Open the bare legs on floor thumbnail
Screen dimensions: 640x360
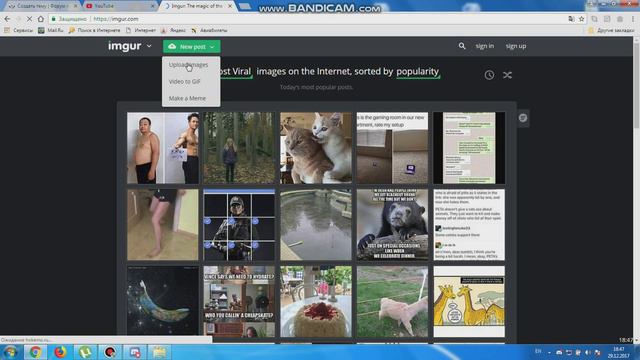[x=162, y=224]
